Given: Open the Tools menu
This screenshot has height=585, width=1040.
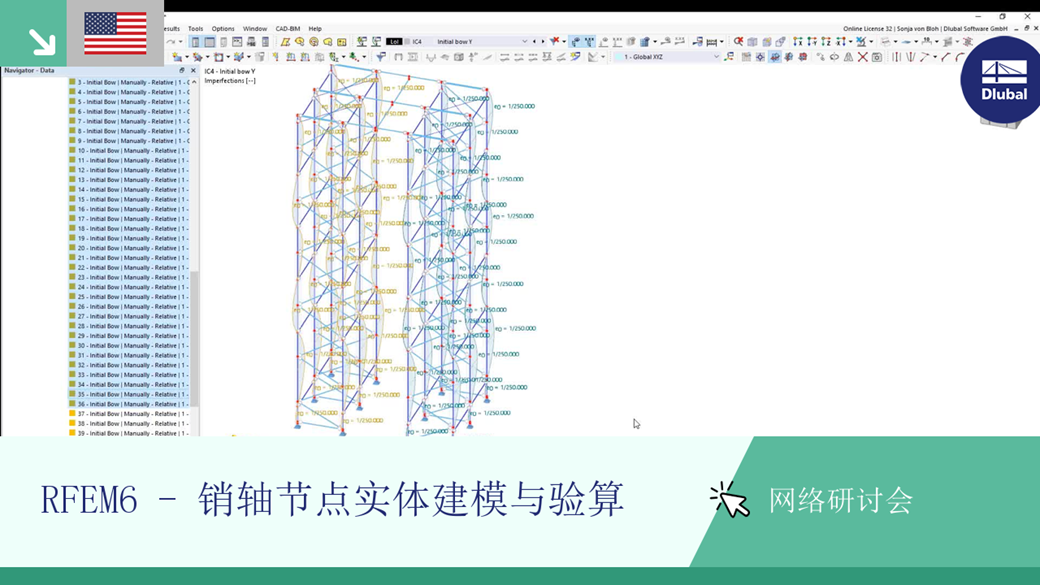Looking at the screenshot, I should [196, 29].
